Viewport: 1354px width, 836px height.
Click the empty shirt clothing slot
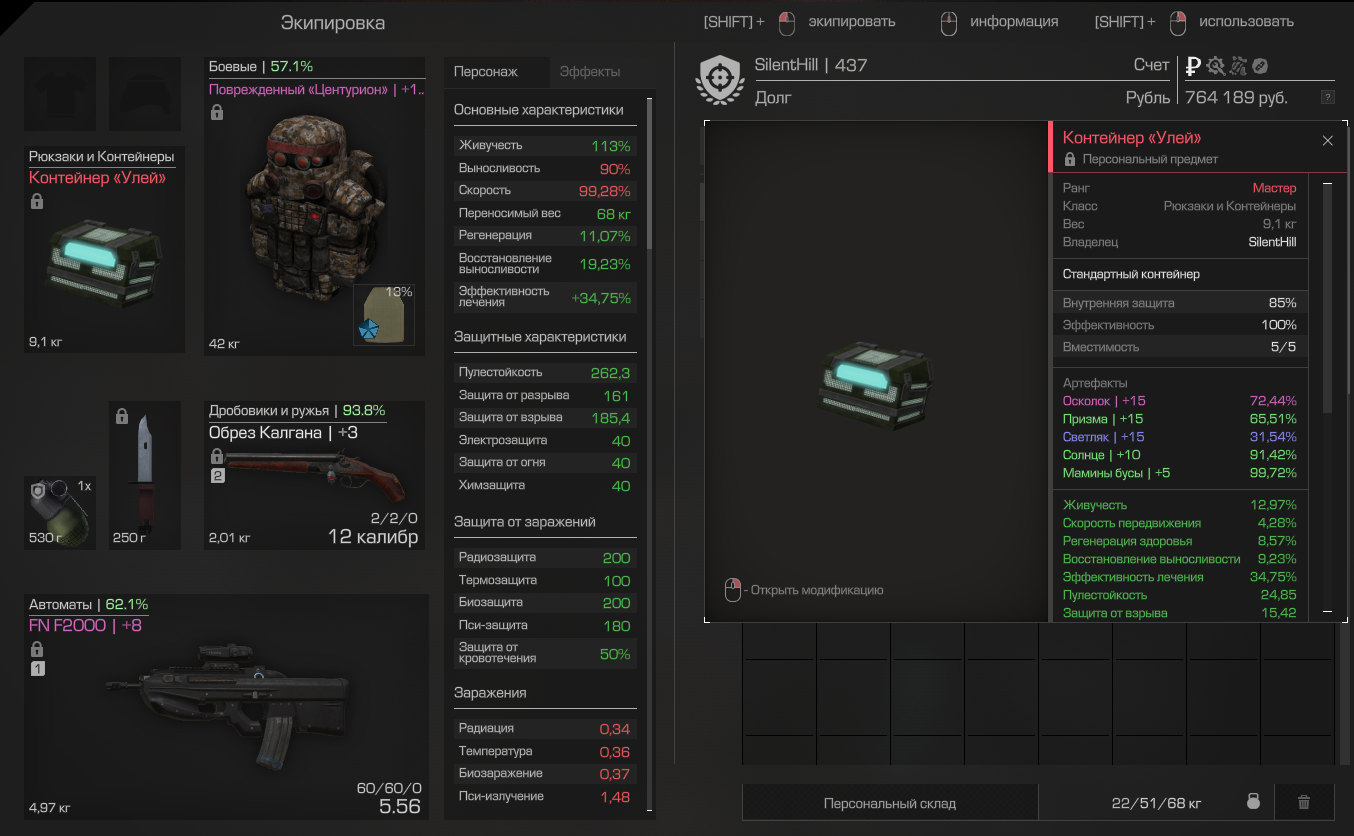[x=60, y=94]
